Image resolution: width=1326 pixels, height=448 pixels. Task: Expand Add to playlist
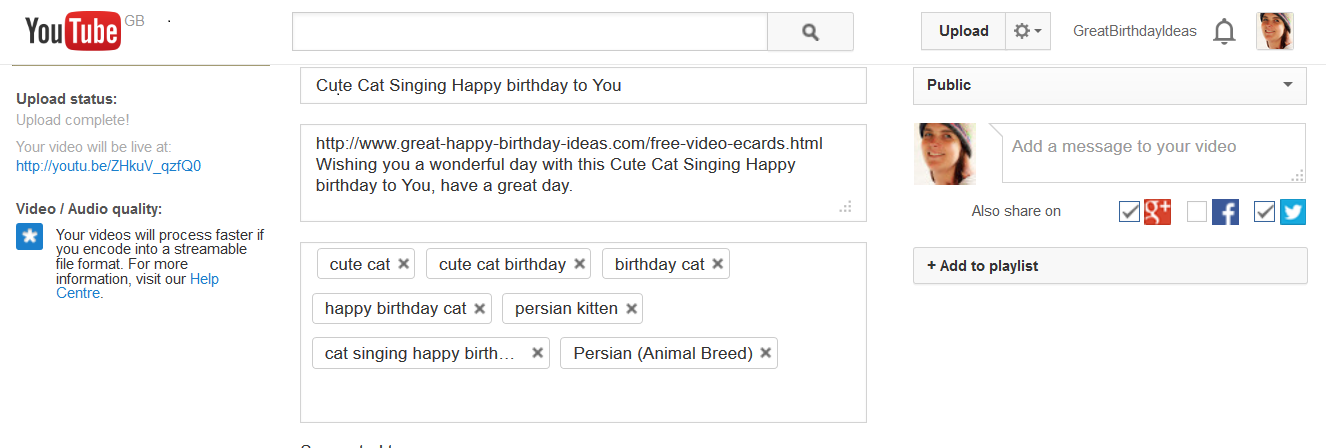(1109, 266)
